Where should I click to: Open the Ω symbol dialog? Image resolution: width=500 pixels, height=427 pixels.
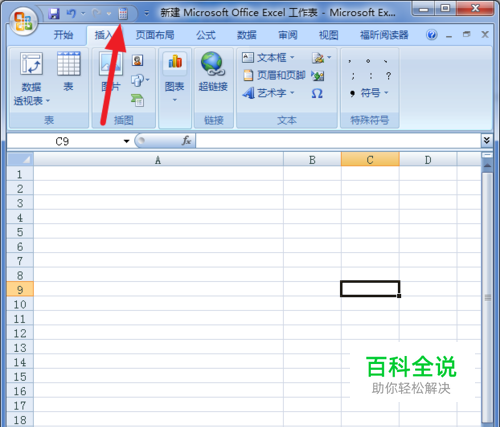tap(317, 93)
